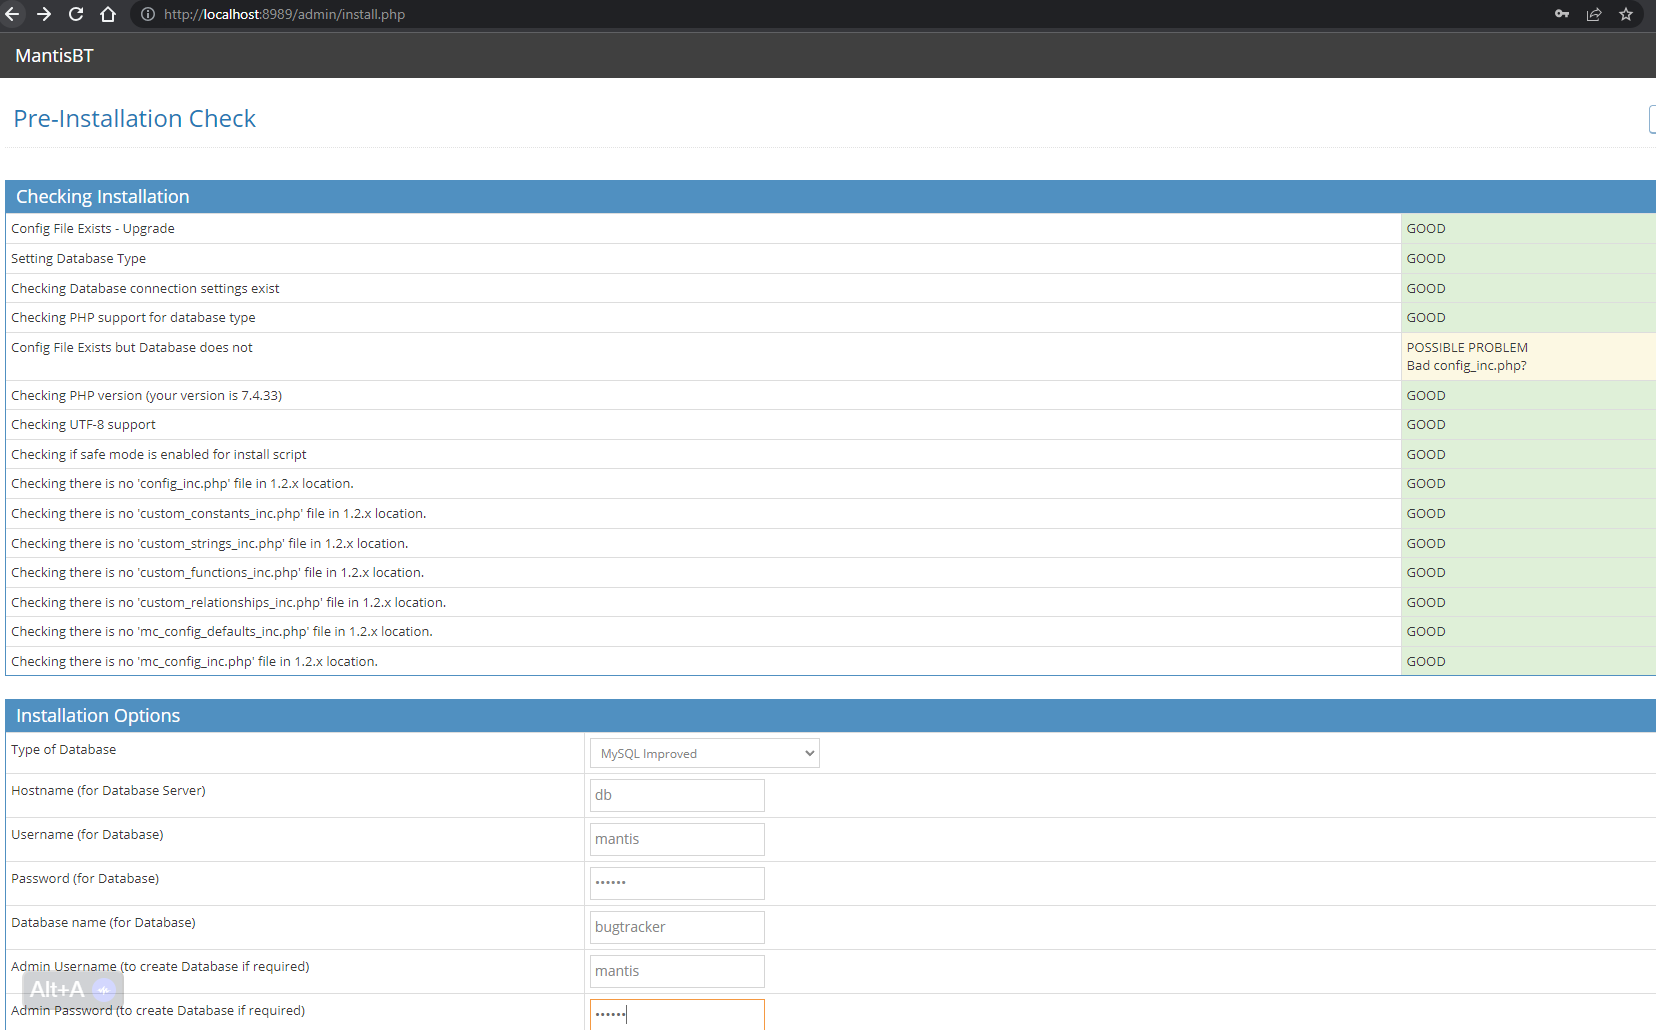Viewport: 1656px width, 1030px height.
Task: Click the share page icon
Action: (1594, 14)
